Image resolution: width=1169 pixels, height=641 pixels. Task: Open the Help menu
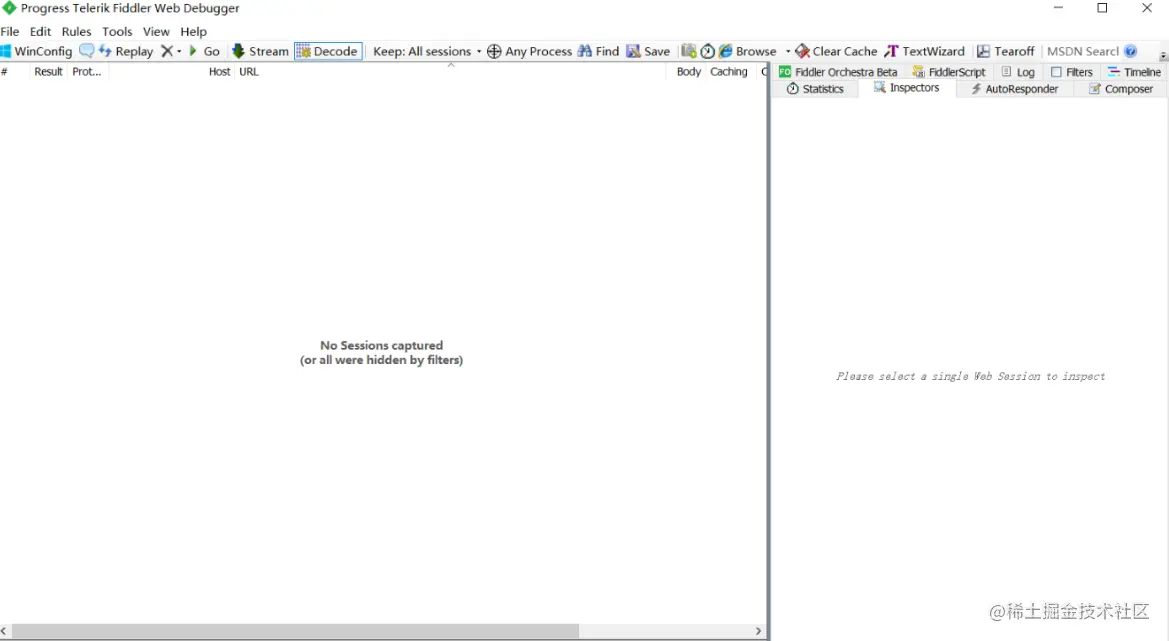pyautogui.click(x=193, y=31)
